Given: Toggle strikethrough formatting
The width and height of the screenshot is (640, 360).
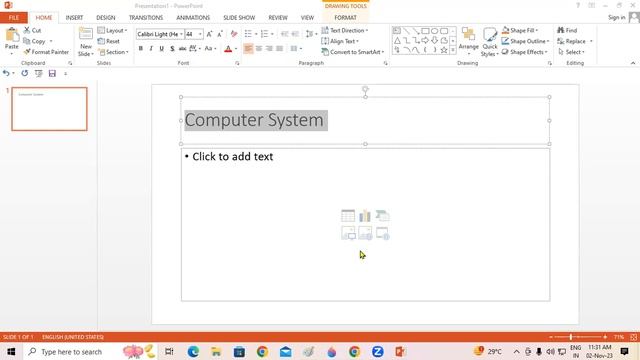Looking at the screenshot, I should point(182,49).
